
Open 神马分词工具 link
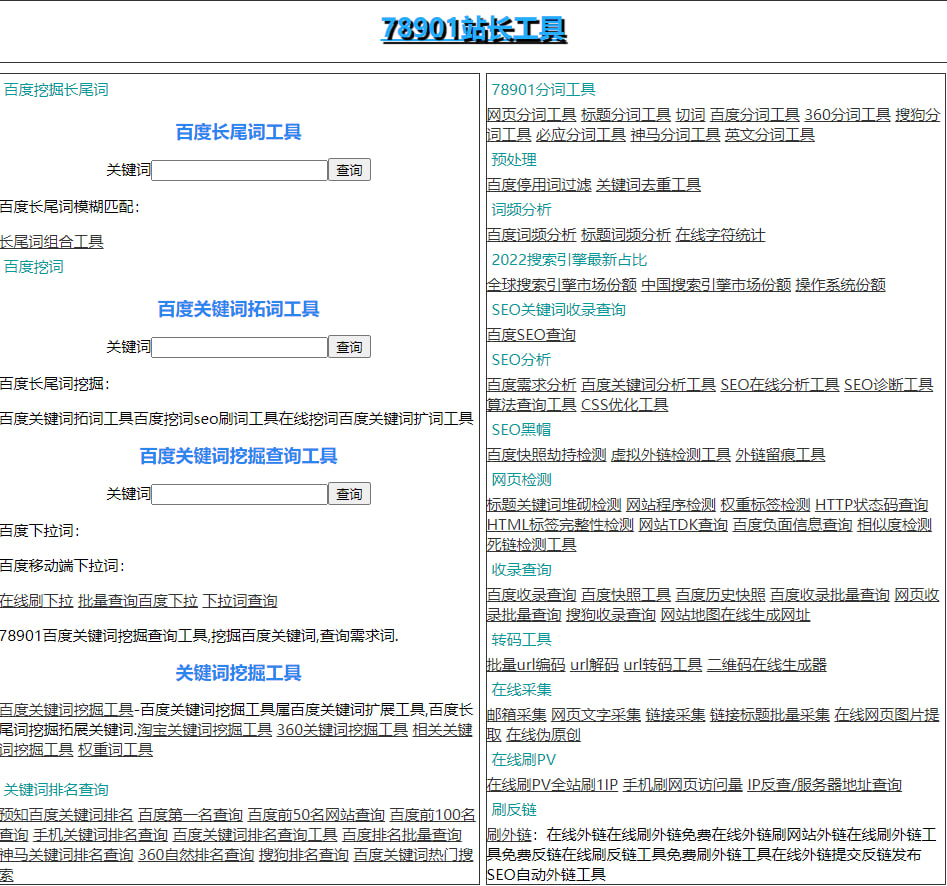(675, 134)
